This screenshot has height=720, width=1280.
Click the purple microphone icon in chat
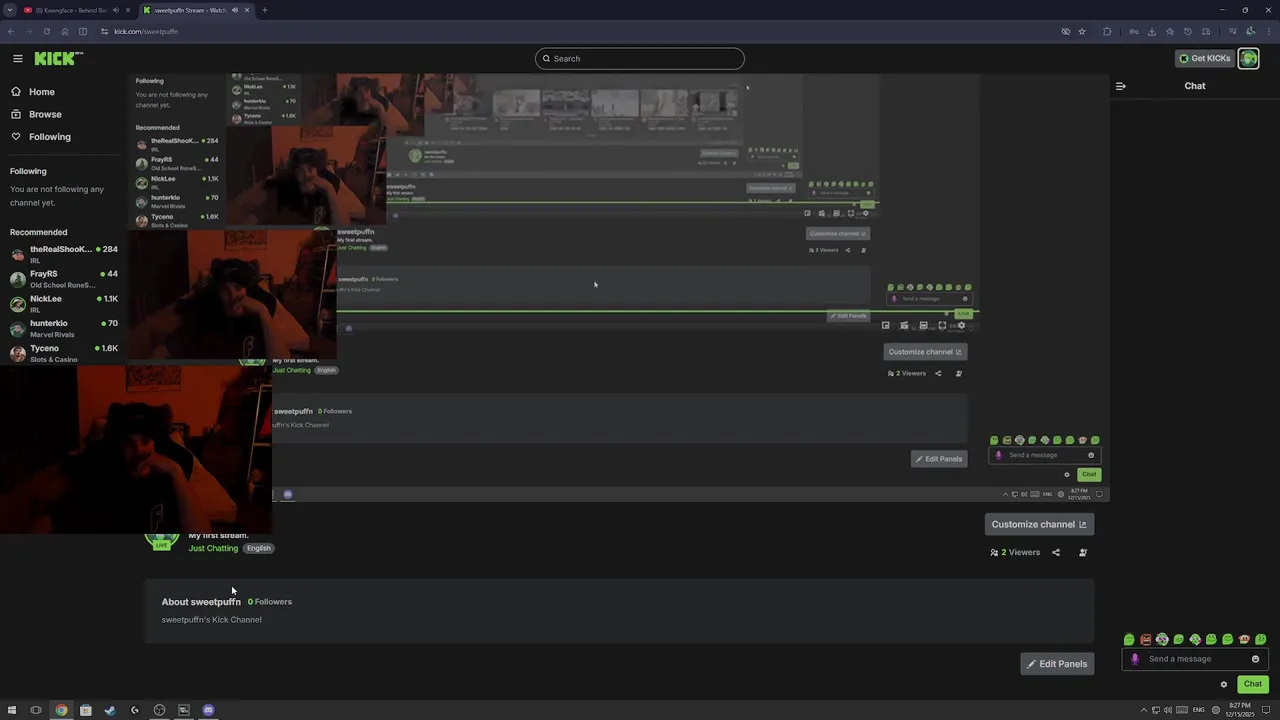(1134, 659)
